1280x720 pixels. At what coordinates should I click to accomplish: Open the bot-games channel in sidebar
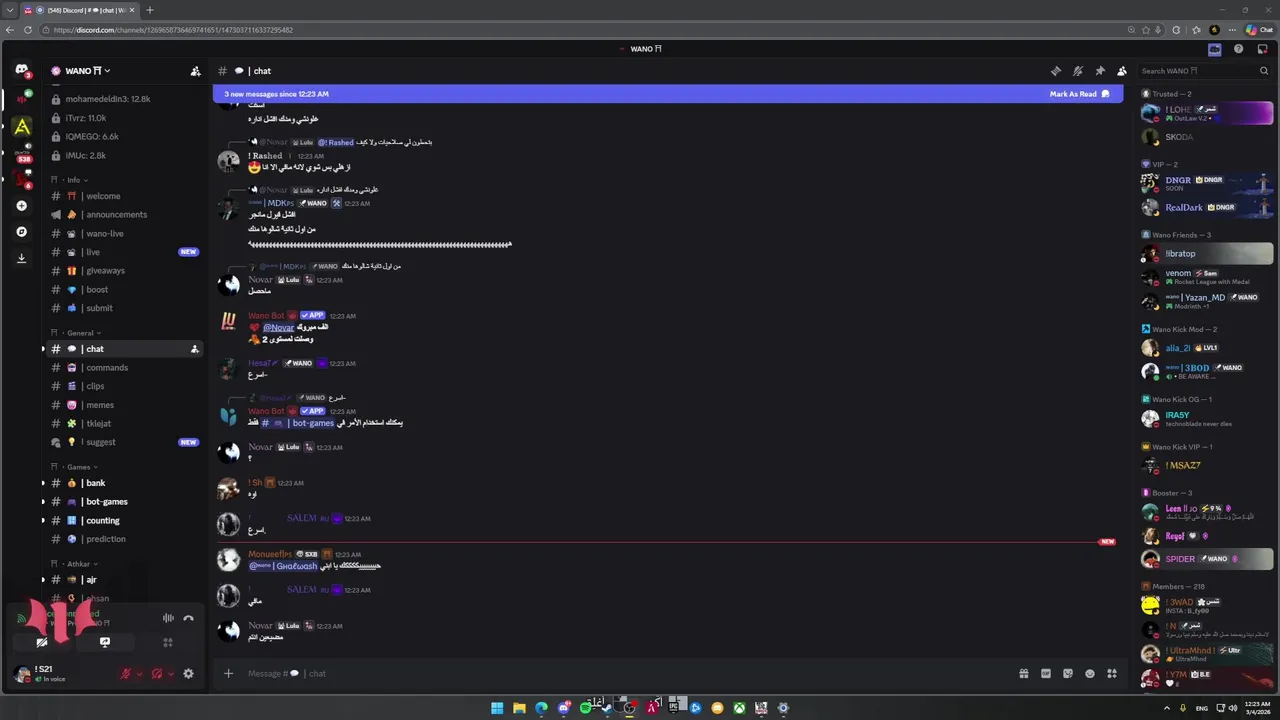tap(123, 502)
